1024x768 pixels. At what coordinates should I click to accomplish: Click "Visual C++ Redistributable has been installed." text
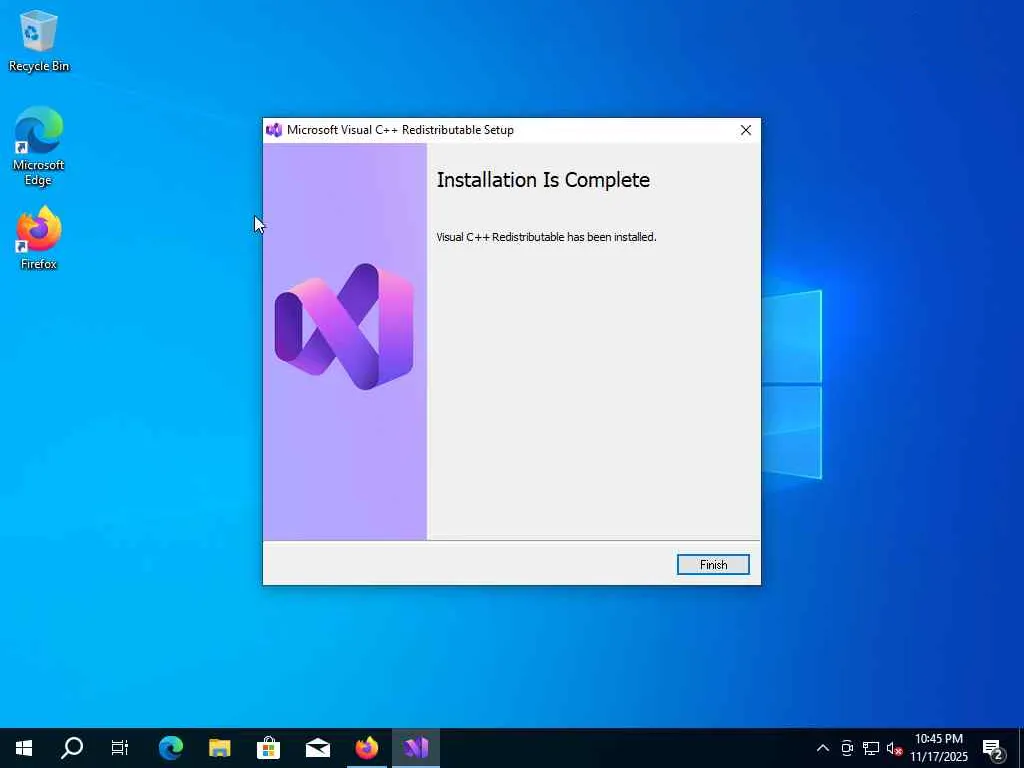(x=547, y=237)
